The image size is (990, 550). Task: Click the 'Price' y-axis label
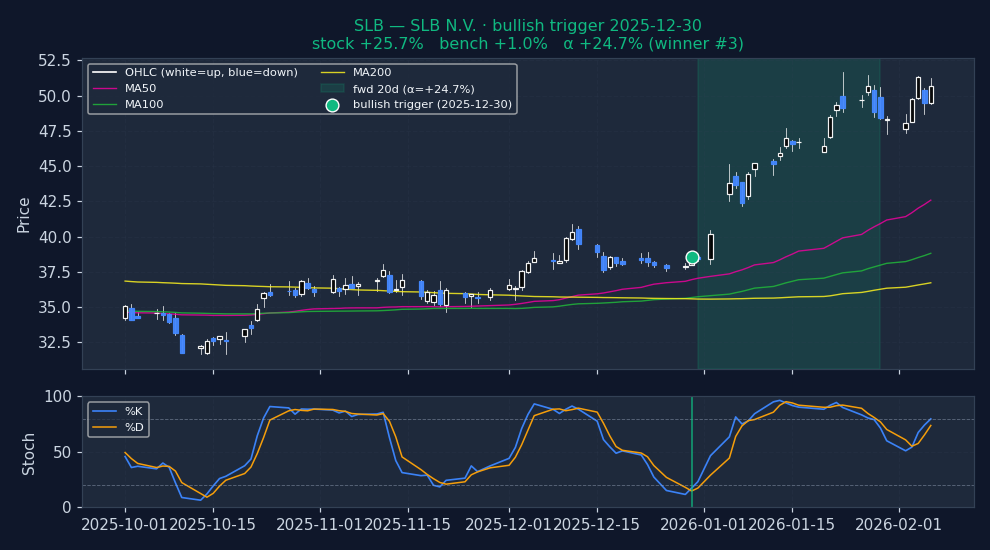23,214
